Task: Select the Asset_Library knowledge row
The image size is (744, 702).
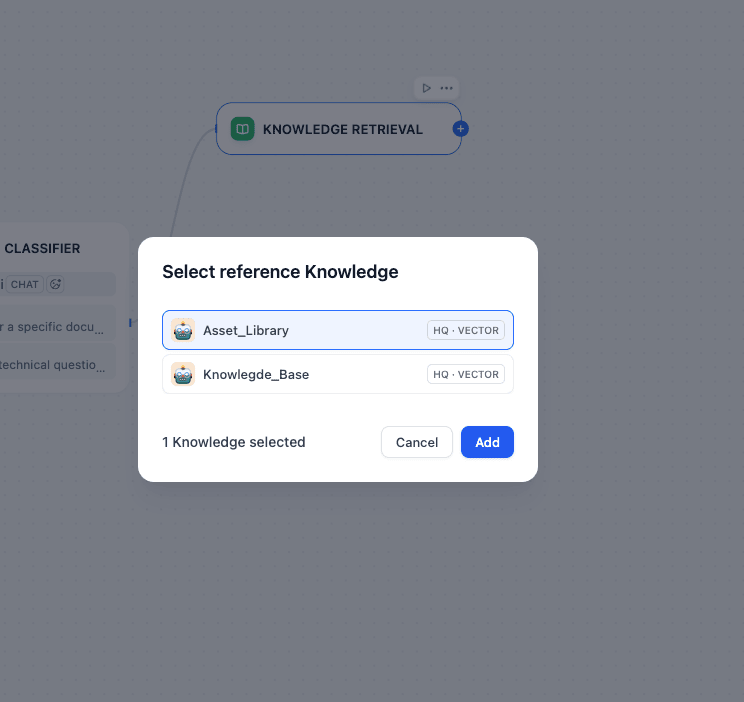Action: coord(337,330)
